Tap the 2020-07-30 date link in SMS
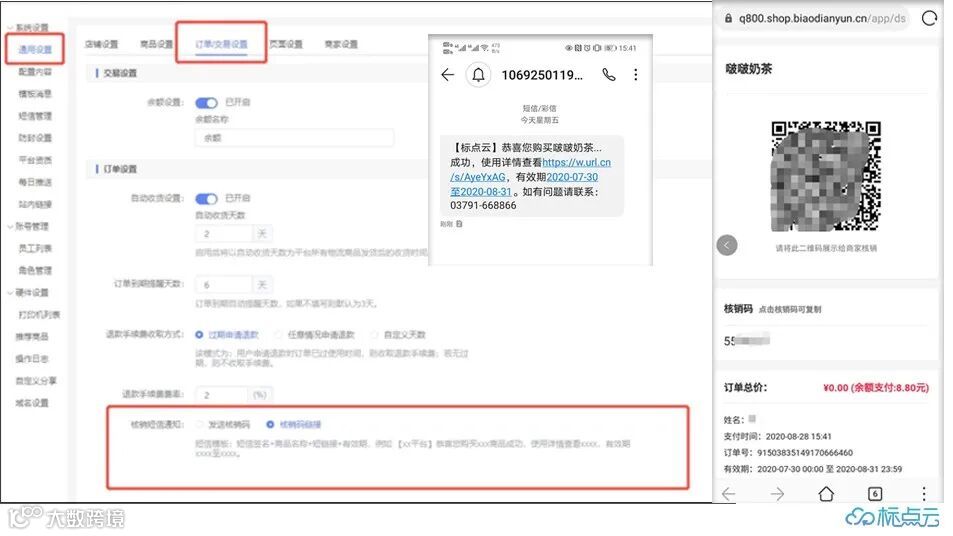 (572, 177)
